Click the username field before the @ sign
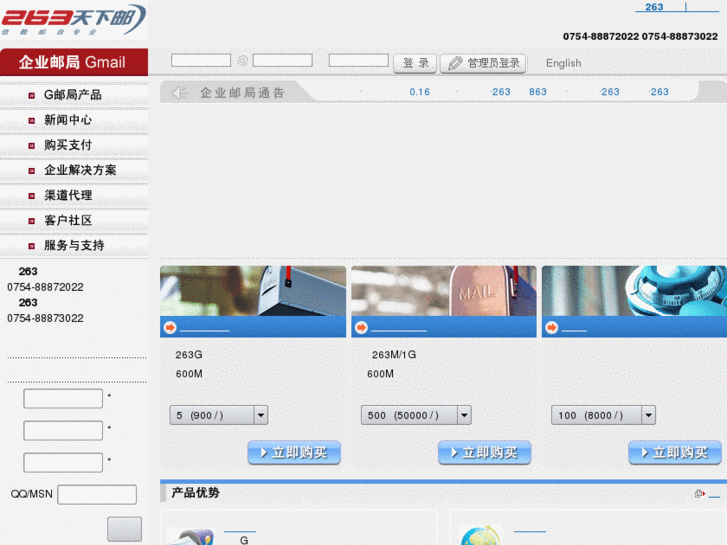727x545 pixels. coord(201,60)
